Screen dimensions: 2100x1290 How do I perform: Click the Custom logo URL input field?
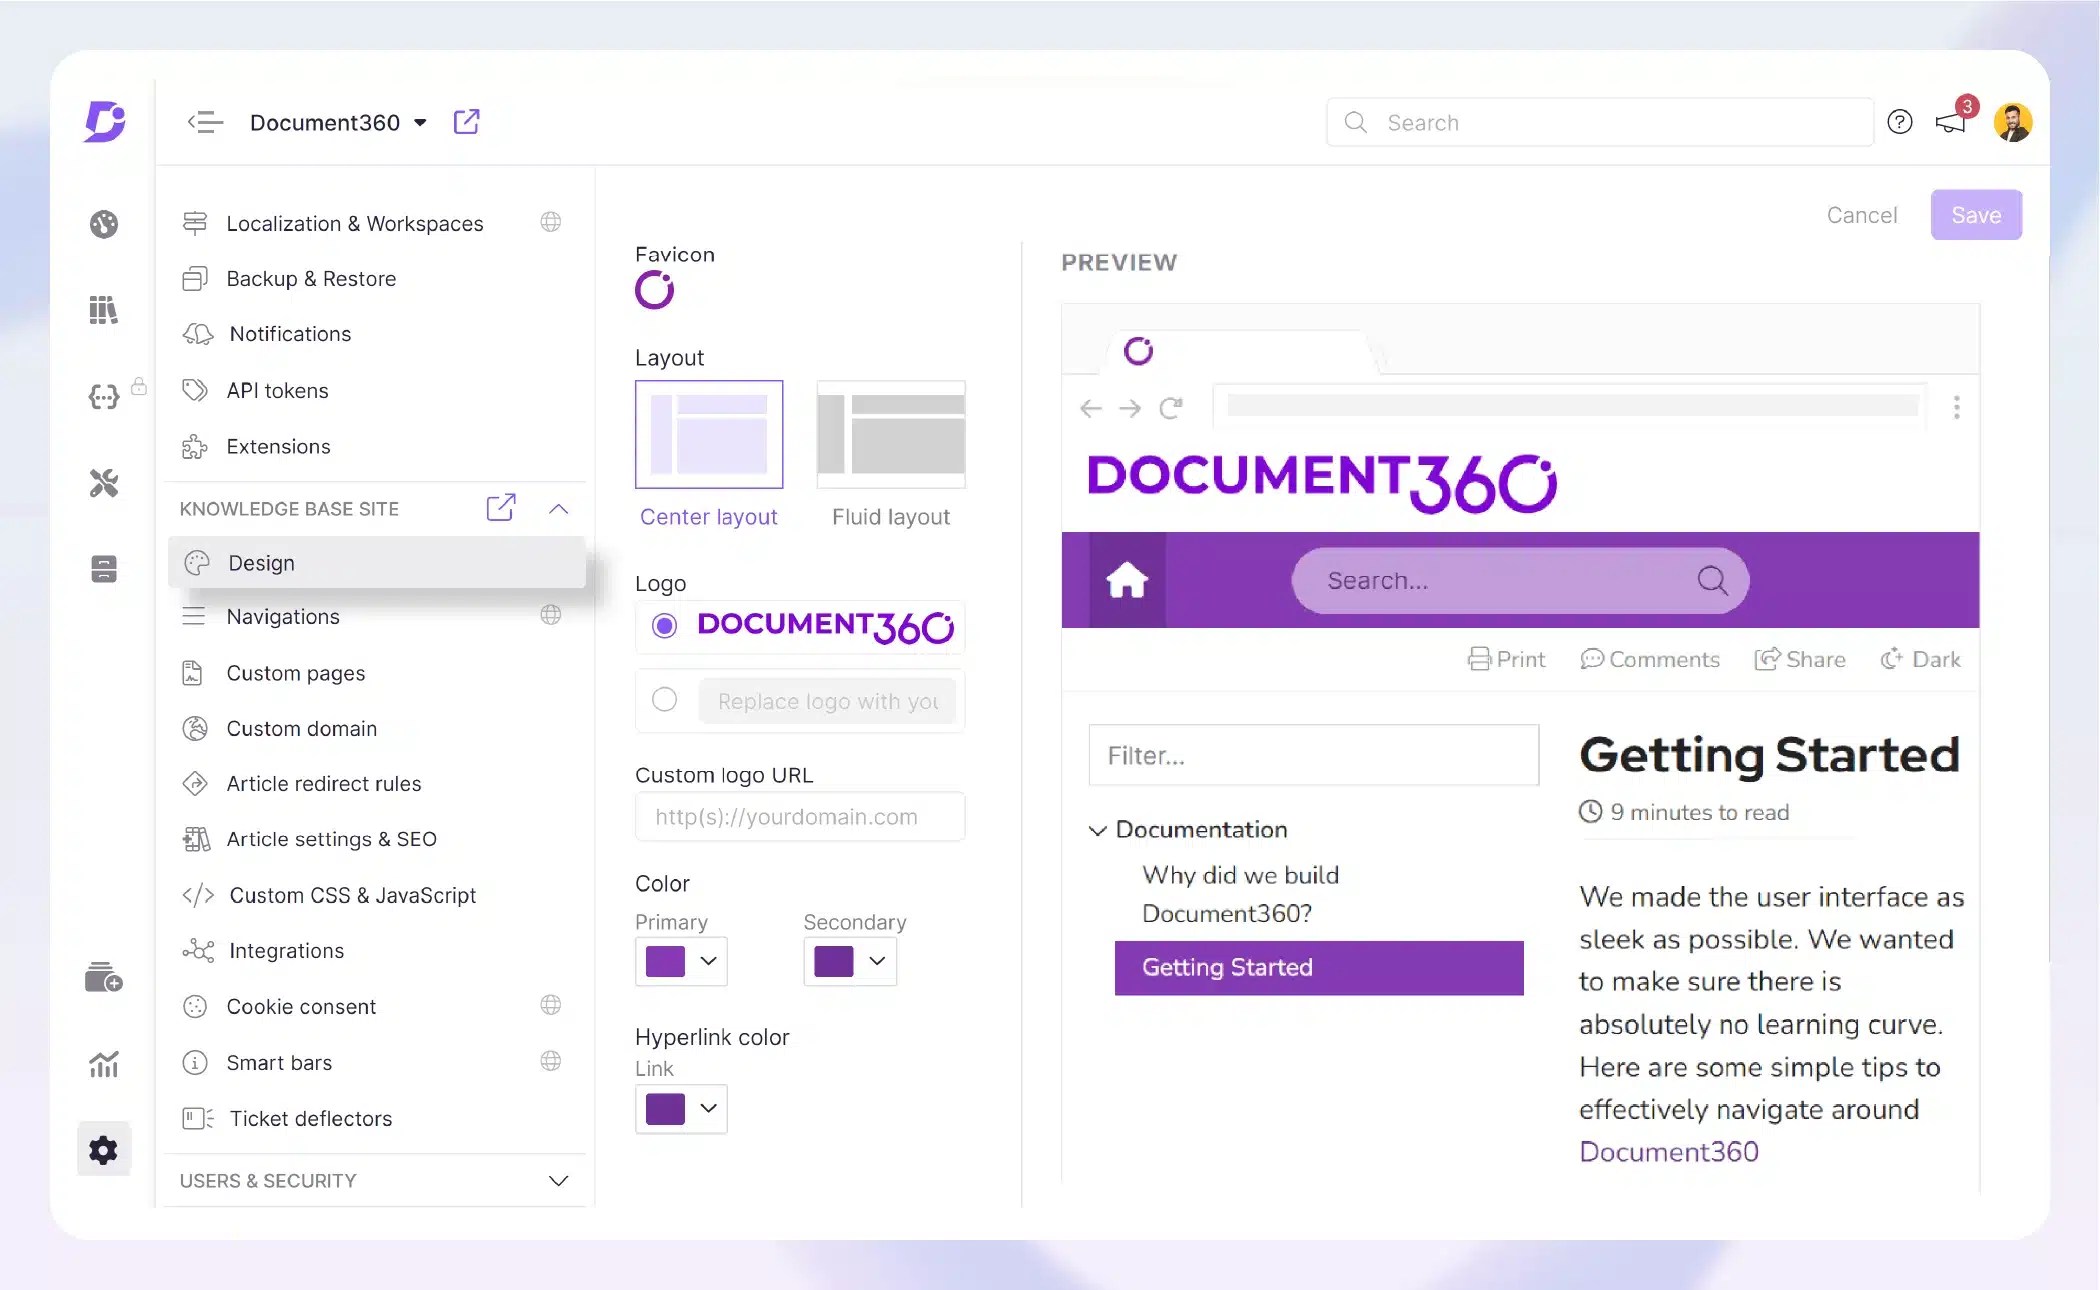tap(799, 817)
